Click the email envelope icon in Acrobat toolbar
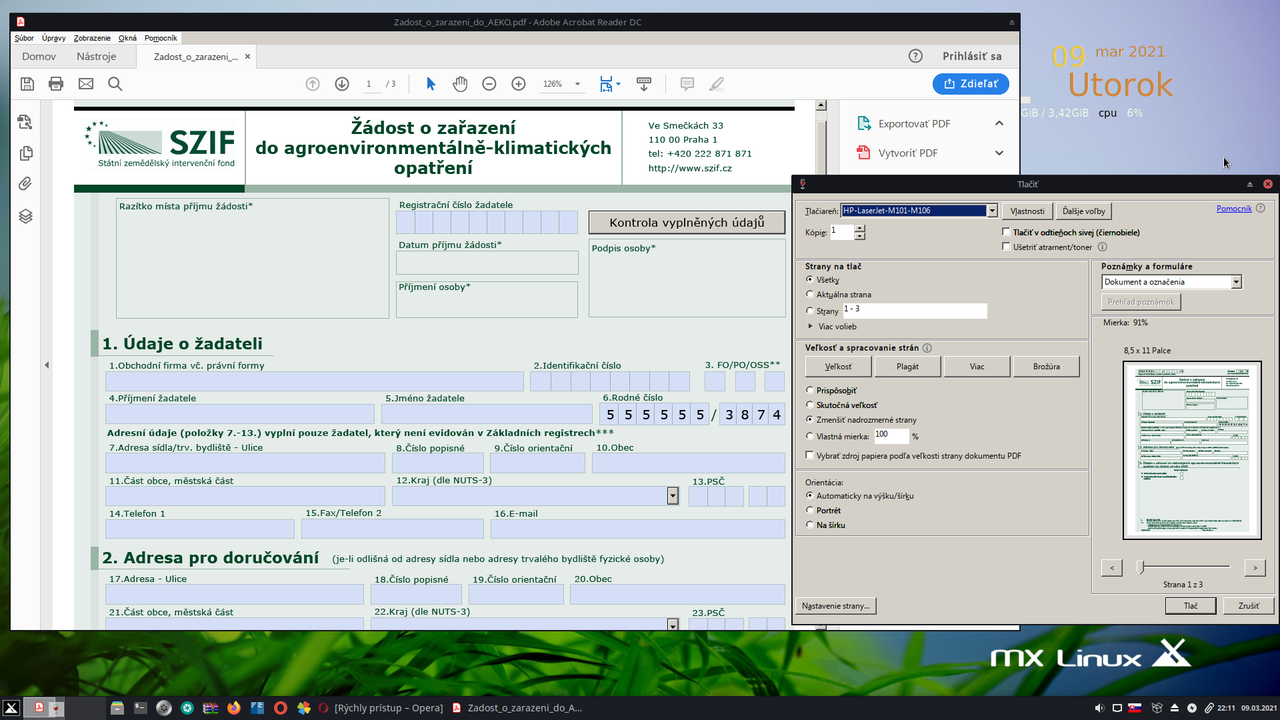This screenshot has width=1280, height=720. (86, 84)
